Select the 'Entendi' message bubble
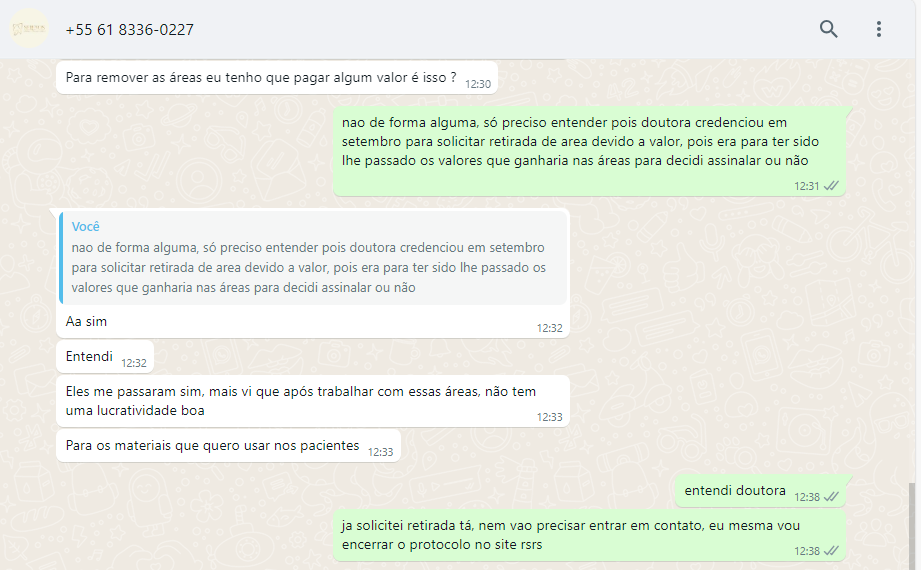The image size is (921, 570). click(x=105, y=357)
